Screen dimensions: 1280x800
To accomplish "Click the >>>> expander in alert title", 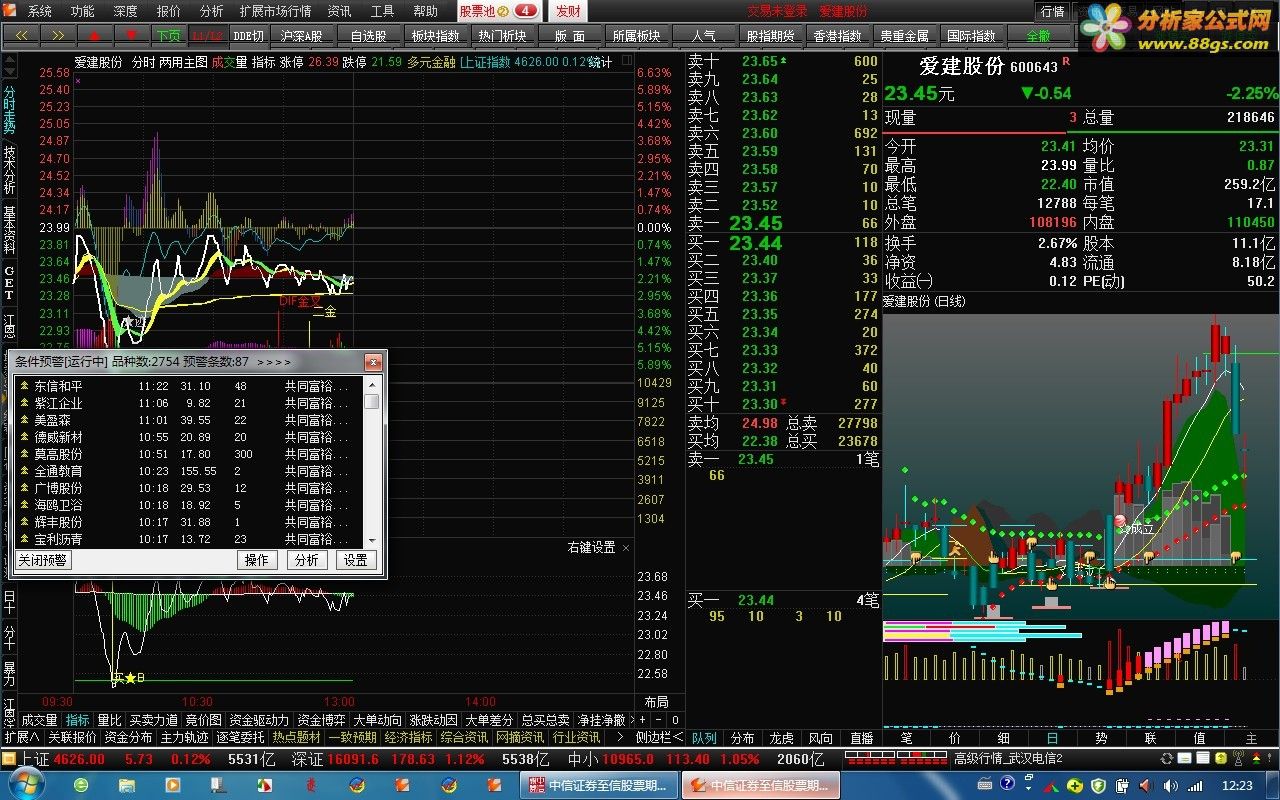I will (274, 361).
